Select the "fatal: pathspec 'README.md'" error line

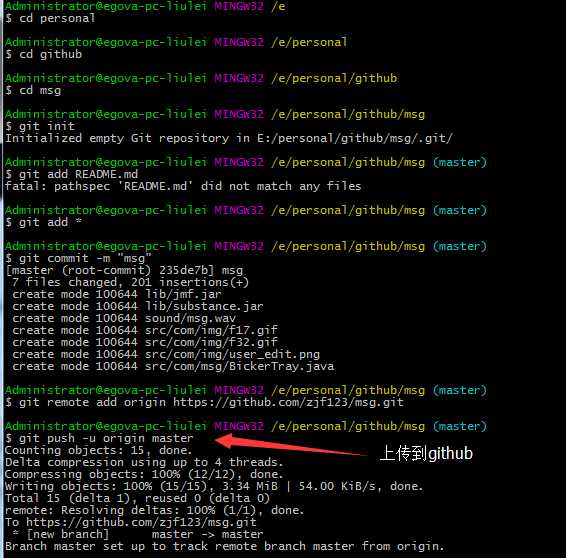(x=183, y=186)
